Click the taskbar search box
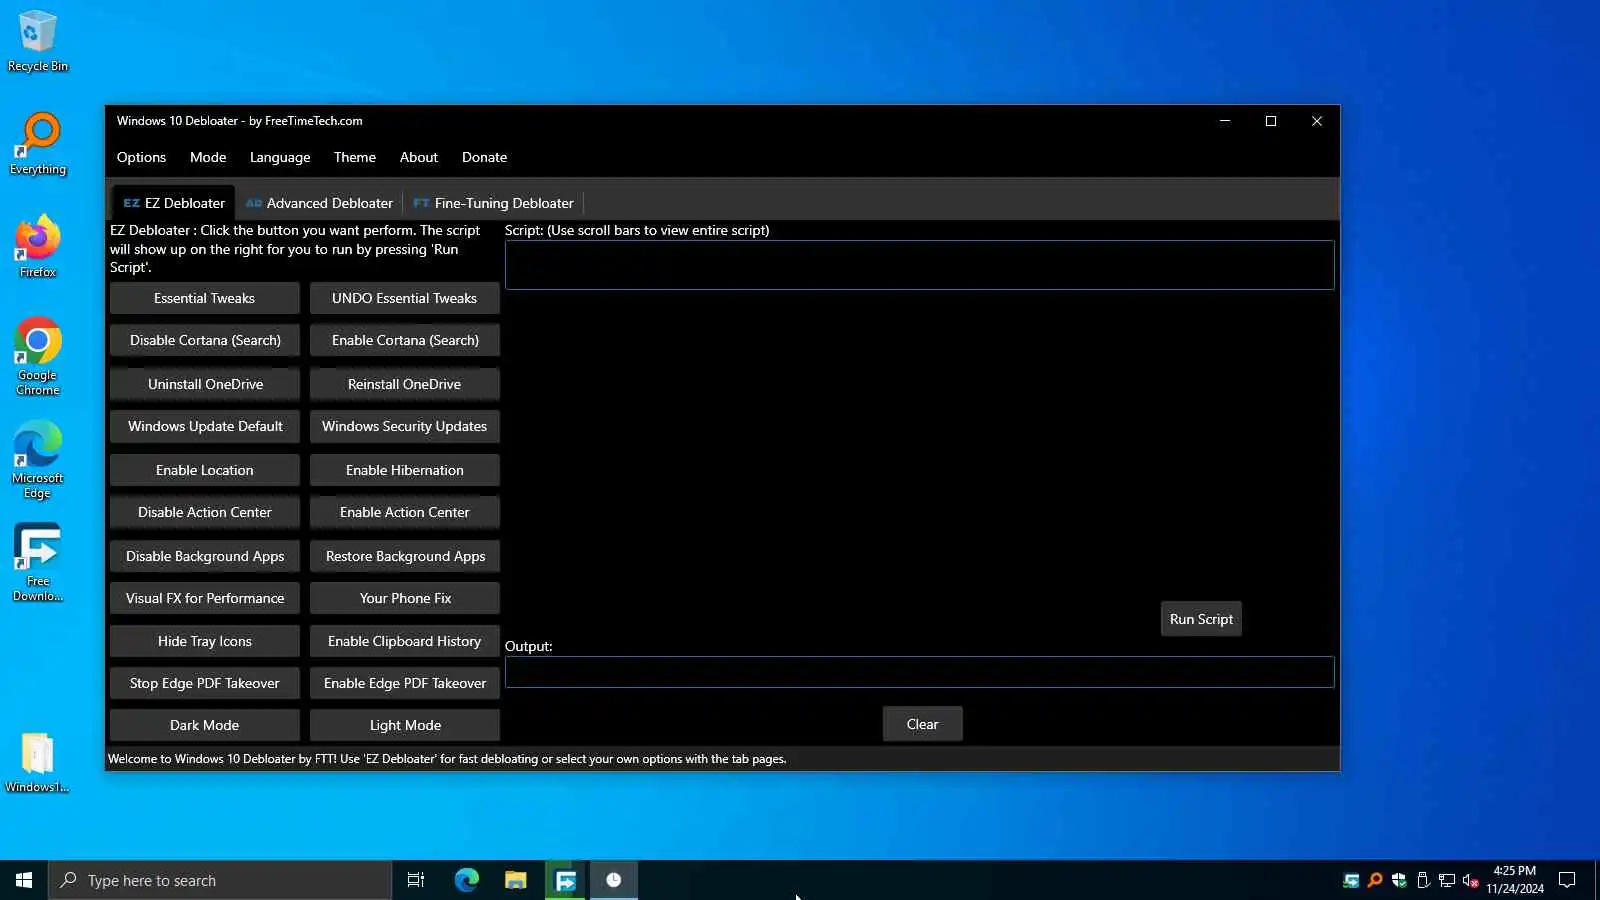The width and height of the screenshot is (1600, 900). 220,880
